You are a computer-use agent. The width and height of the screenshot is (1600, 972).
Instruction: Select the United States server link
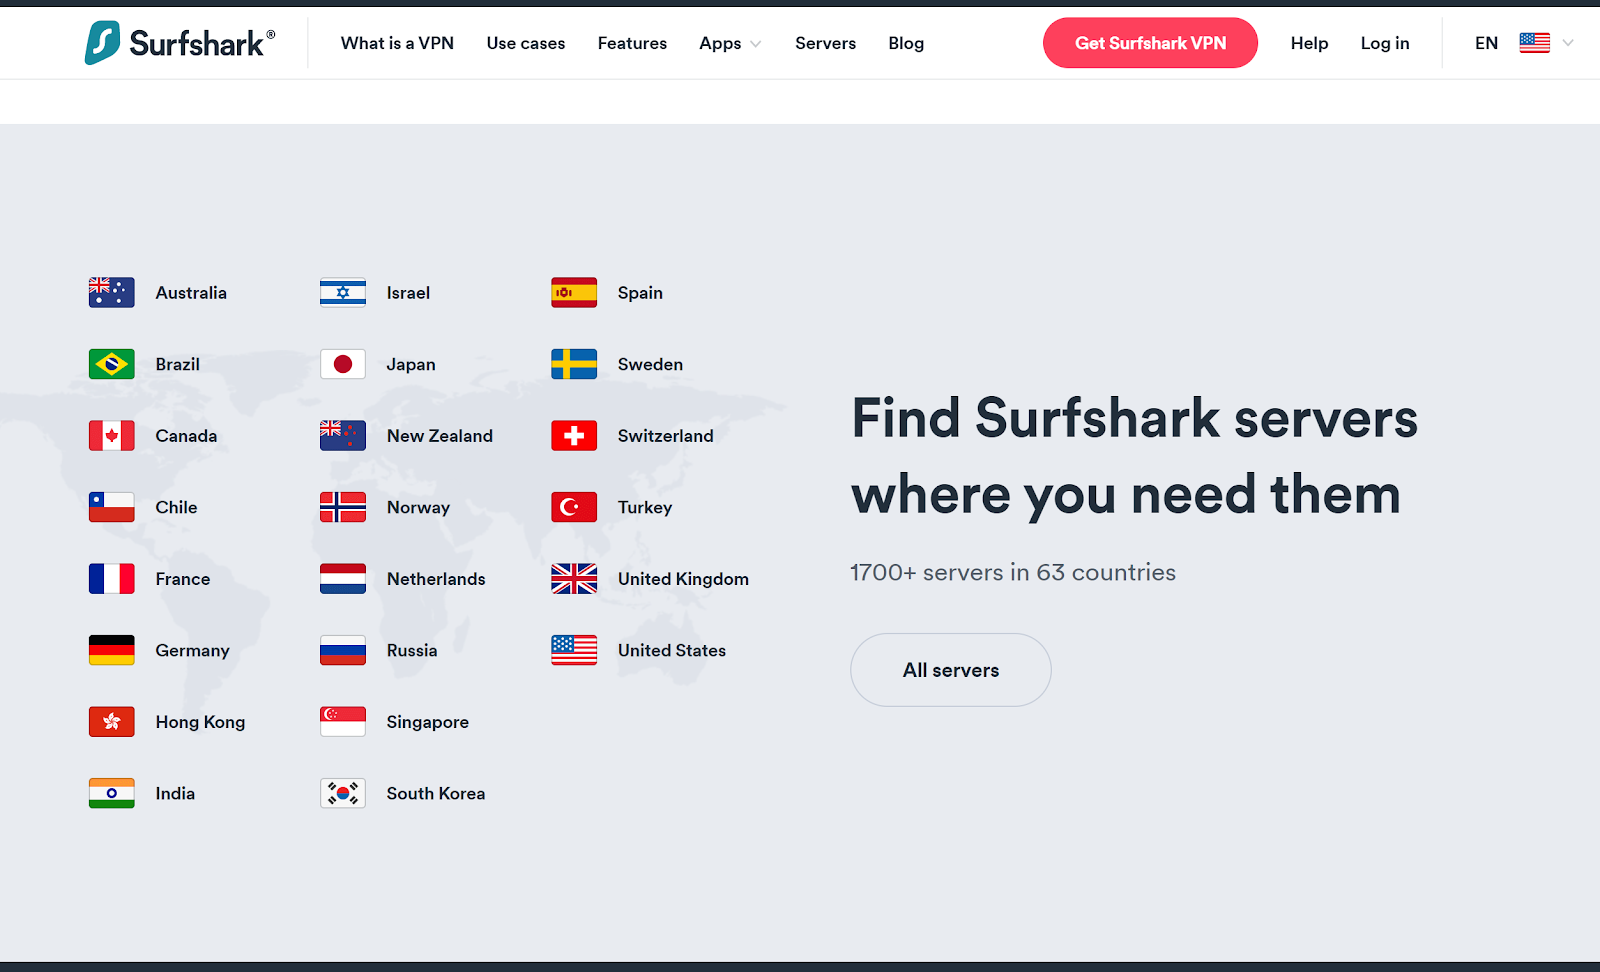point(672,650)
